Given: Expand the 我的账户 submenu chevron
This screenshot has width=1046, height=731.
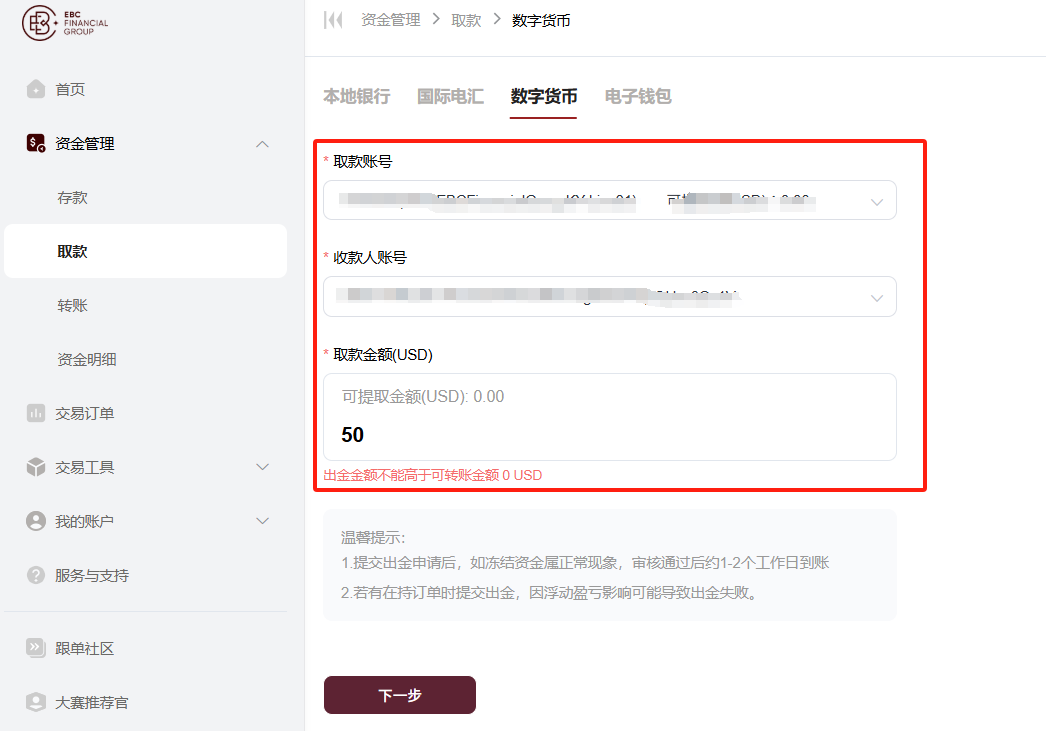Looking at the screenshot, I should click(263, 521).
